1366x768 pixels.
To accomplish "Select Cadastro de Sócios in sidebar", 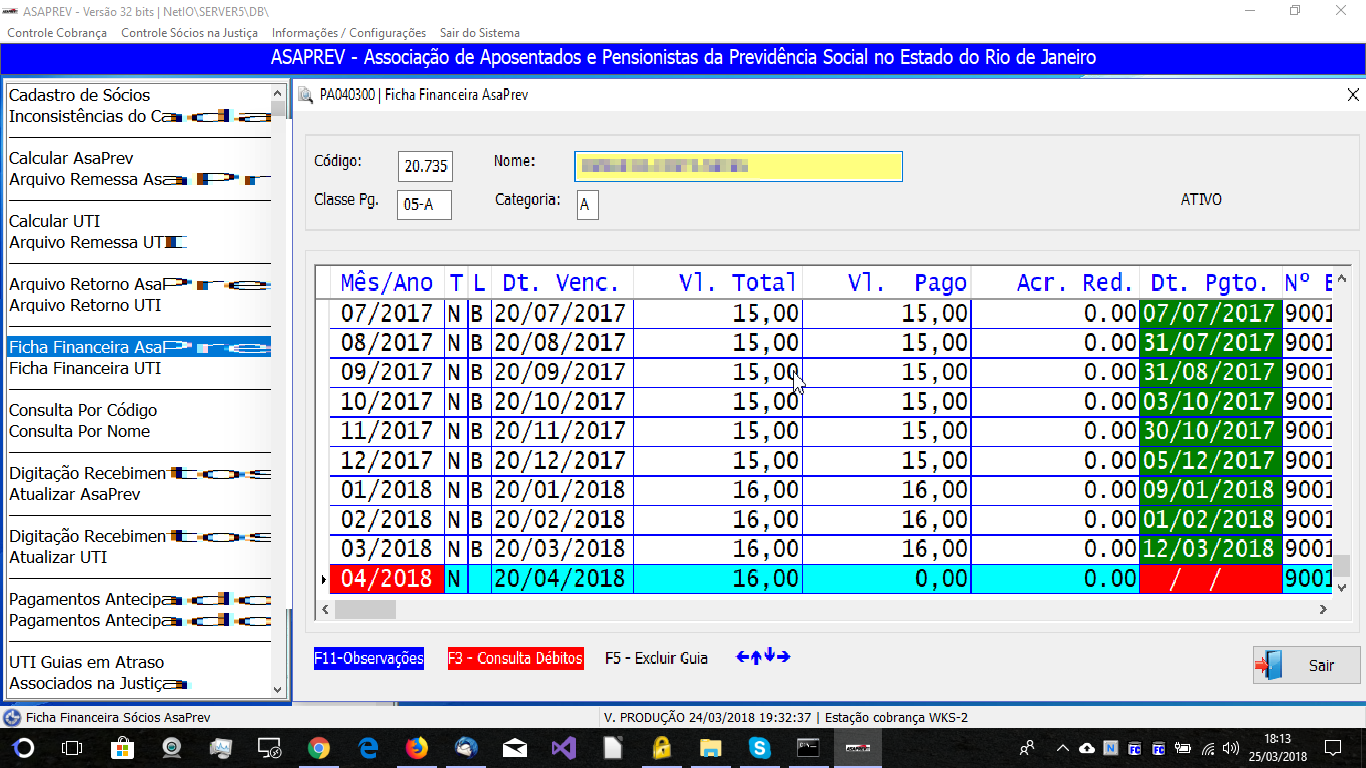I will click(80, 95).
